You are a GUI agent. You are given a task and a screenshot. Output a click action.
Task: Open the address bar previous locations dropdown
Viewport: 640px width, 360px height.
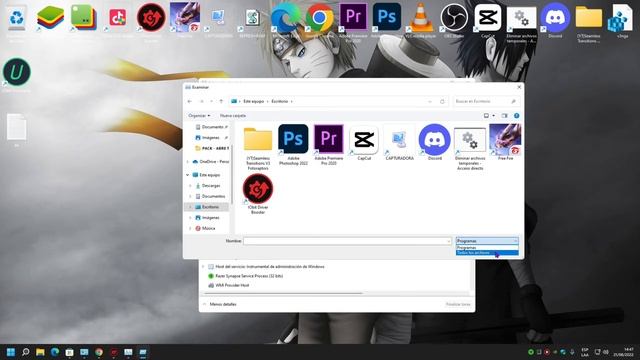click(x=430, y=101)
